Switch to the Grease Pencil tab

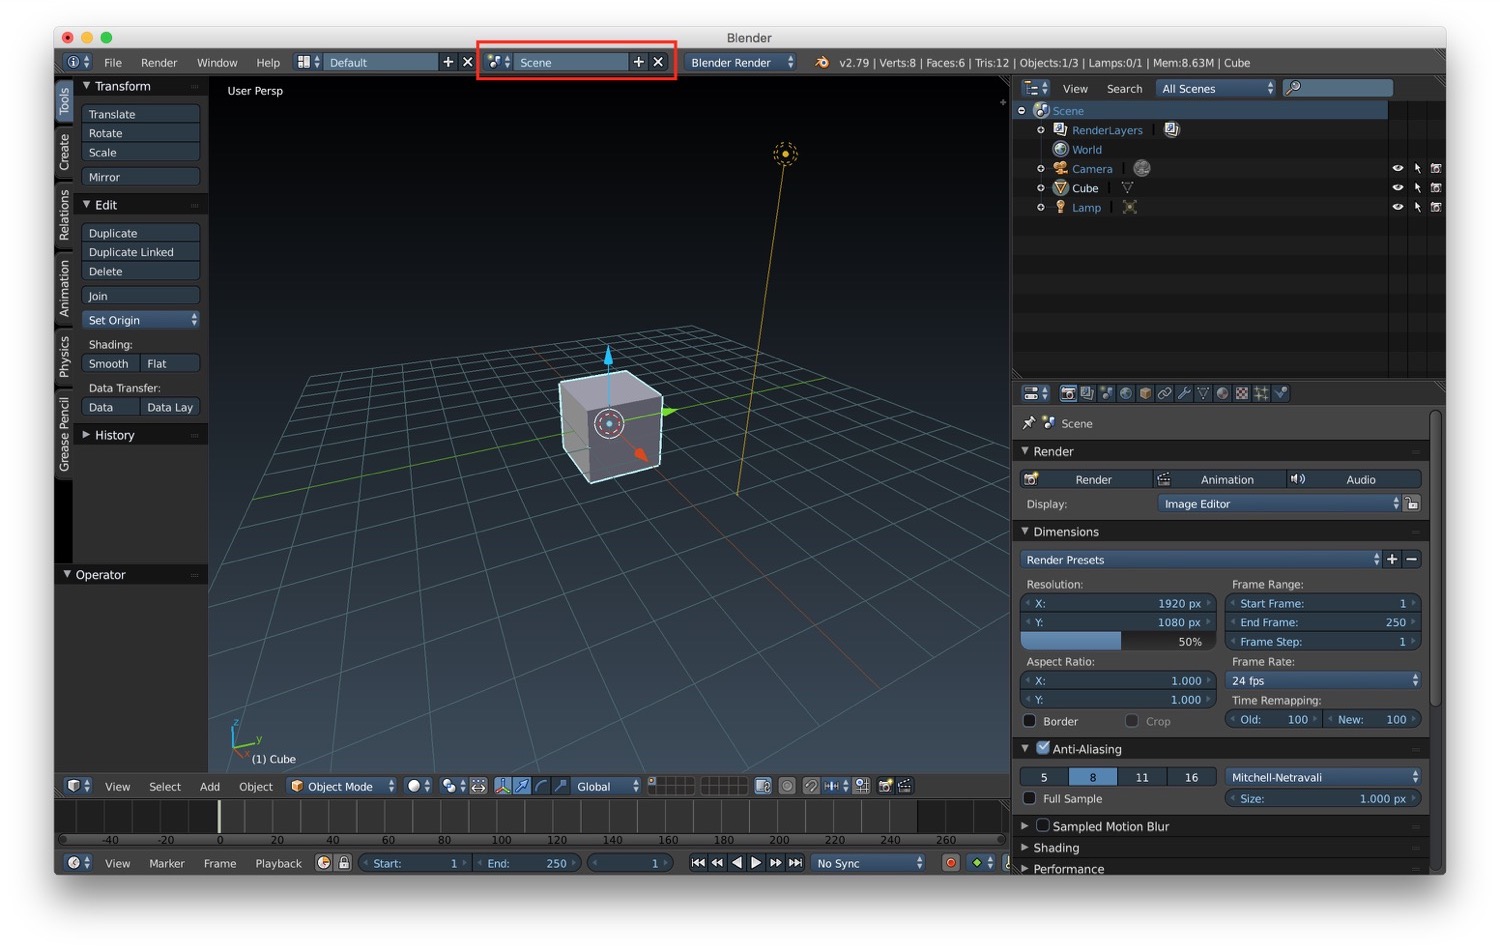point(64,434)
